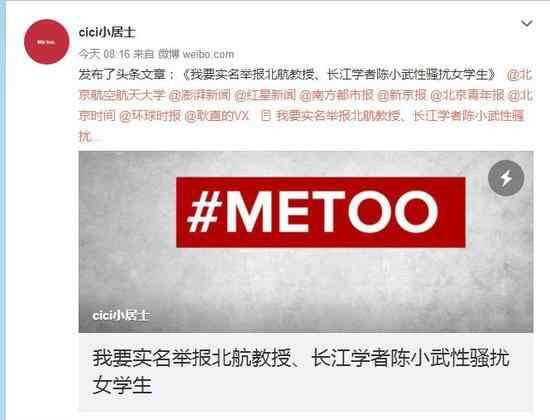Click the cici小居士 author label on the cover image
Screen dimensions: 550x420
(x=121, y=315)
